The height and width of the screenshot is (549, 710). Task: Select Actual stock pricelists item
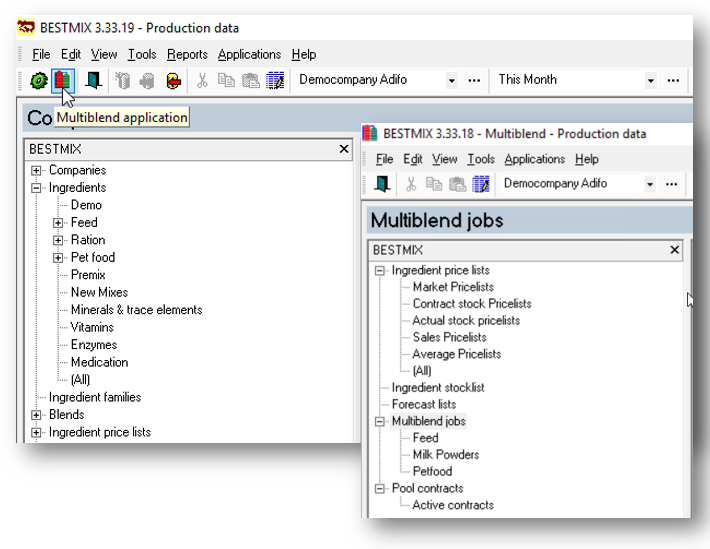(466, 321)
